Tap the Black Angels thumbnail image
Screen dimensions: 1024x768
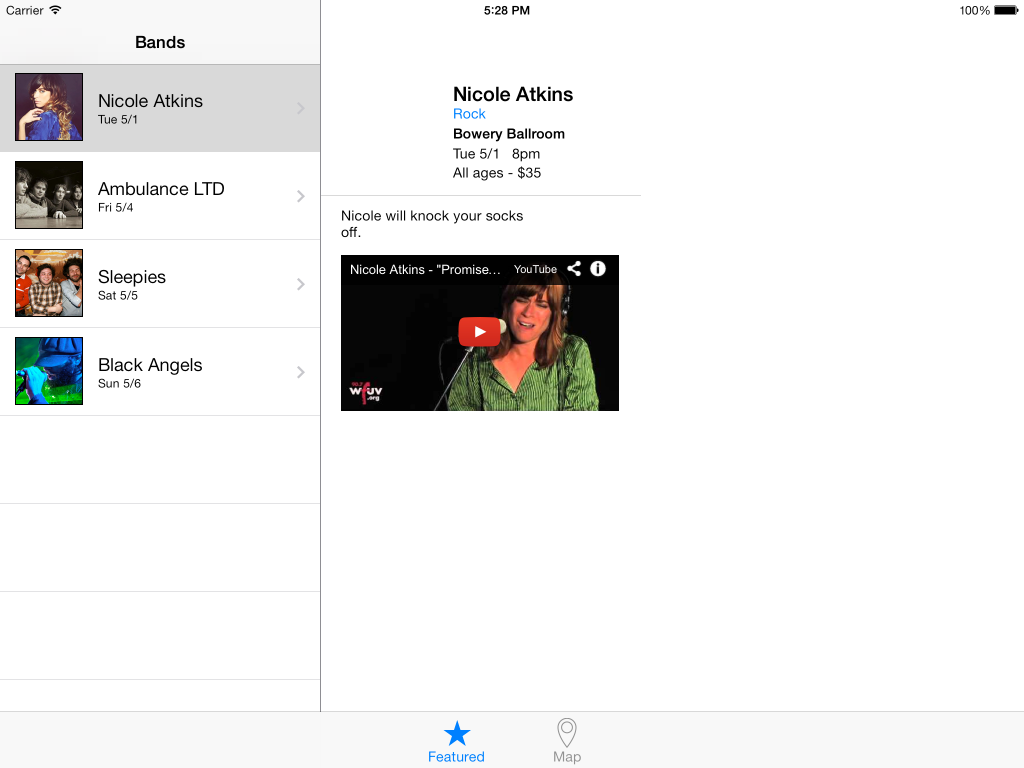(48, 370)
